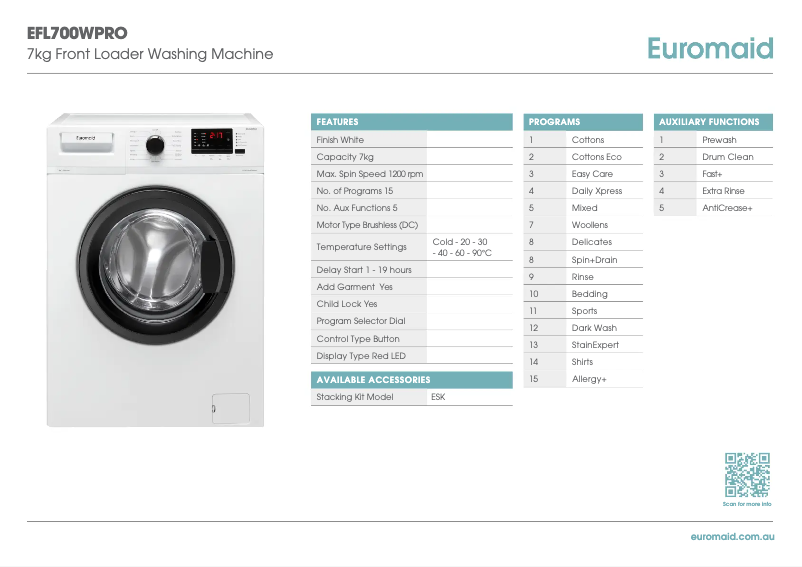Click the EFL700WPRO model title
This screenshot has width=802, height=567.
77,33
